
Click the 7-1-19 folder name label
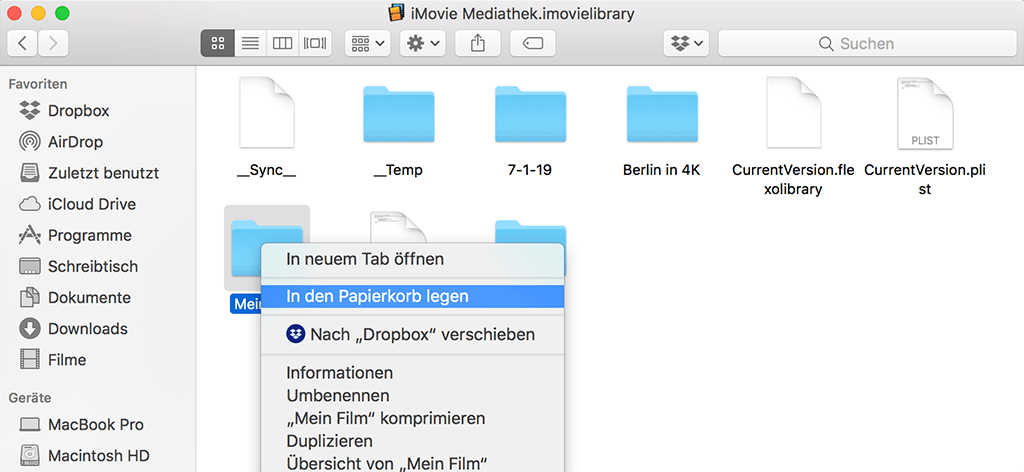530,171
